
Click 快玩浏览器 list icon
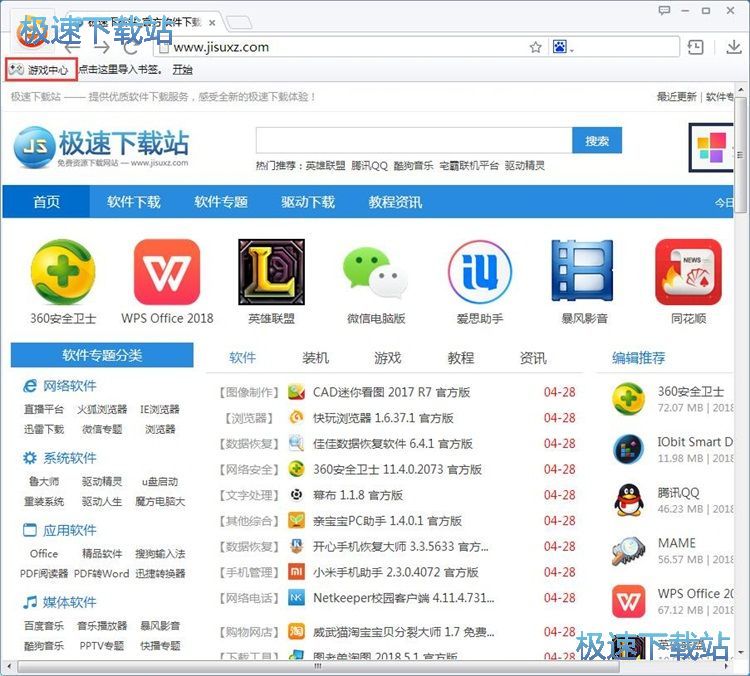pos(296,418)
